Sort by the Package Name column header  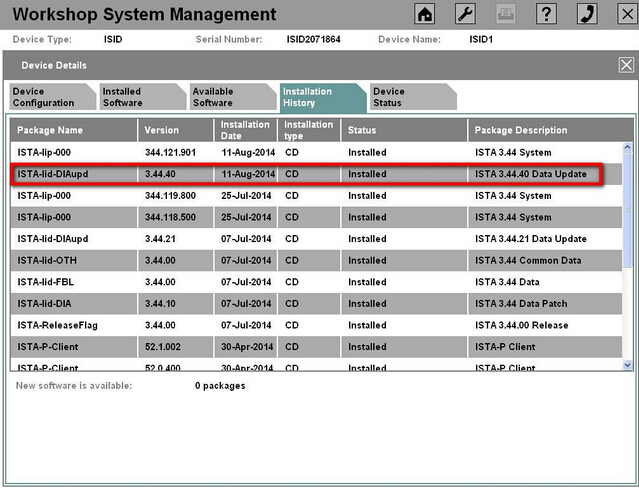[74, 130]
